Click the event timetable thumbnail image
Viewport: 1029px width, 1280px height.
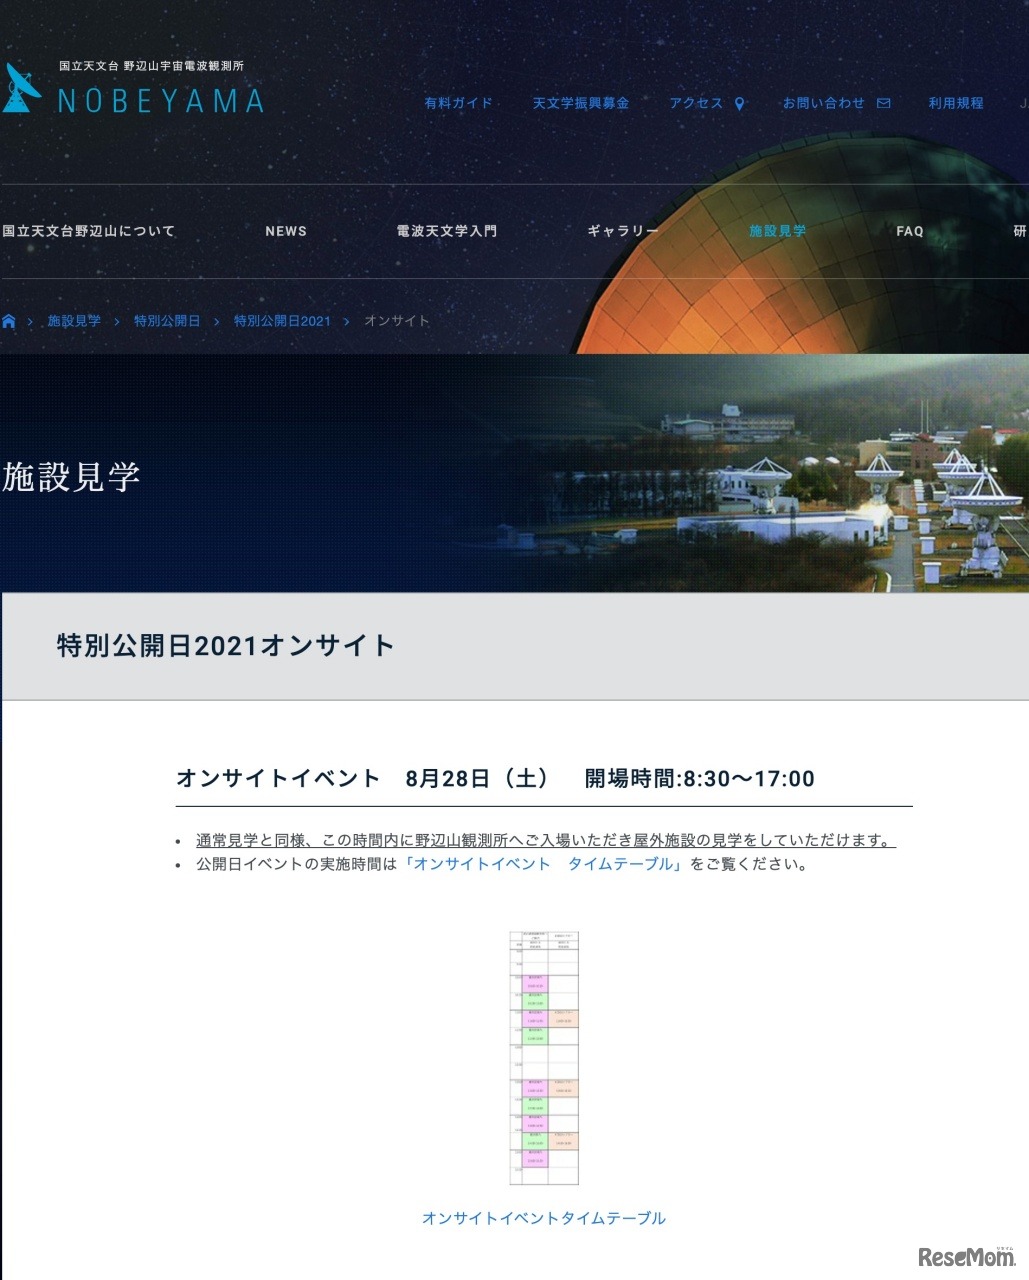coord(545,1055)
